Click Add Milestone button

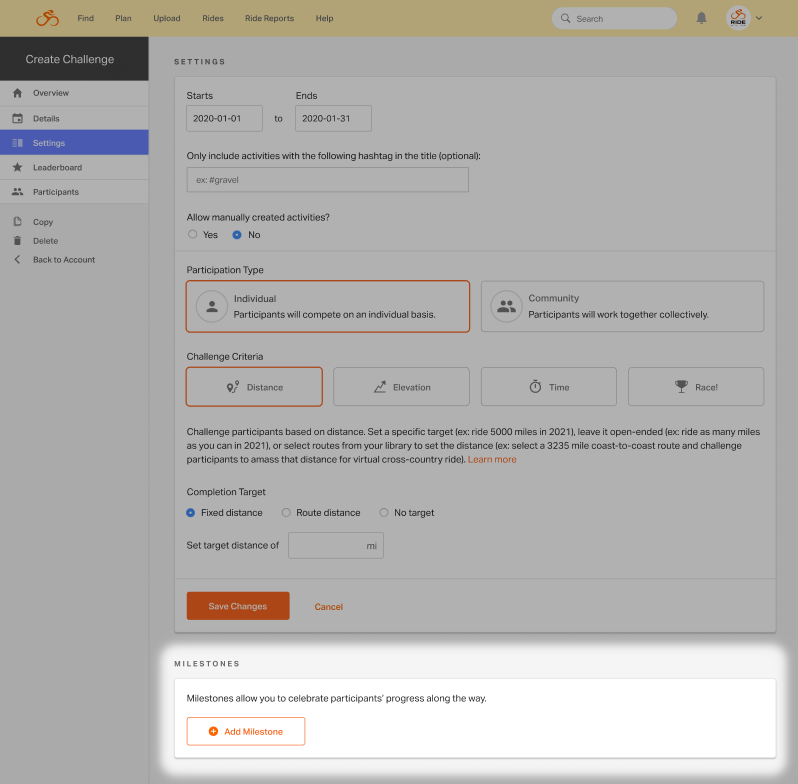[x=246, y=732]
